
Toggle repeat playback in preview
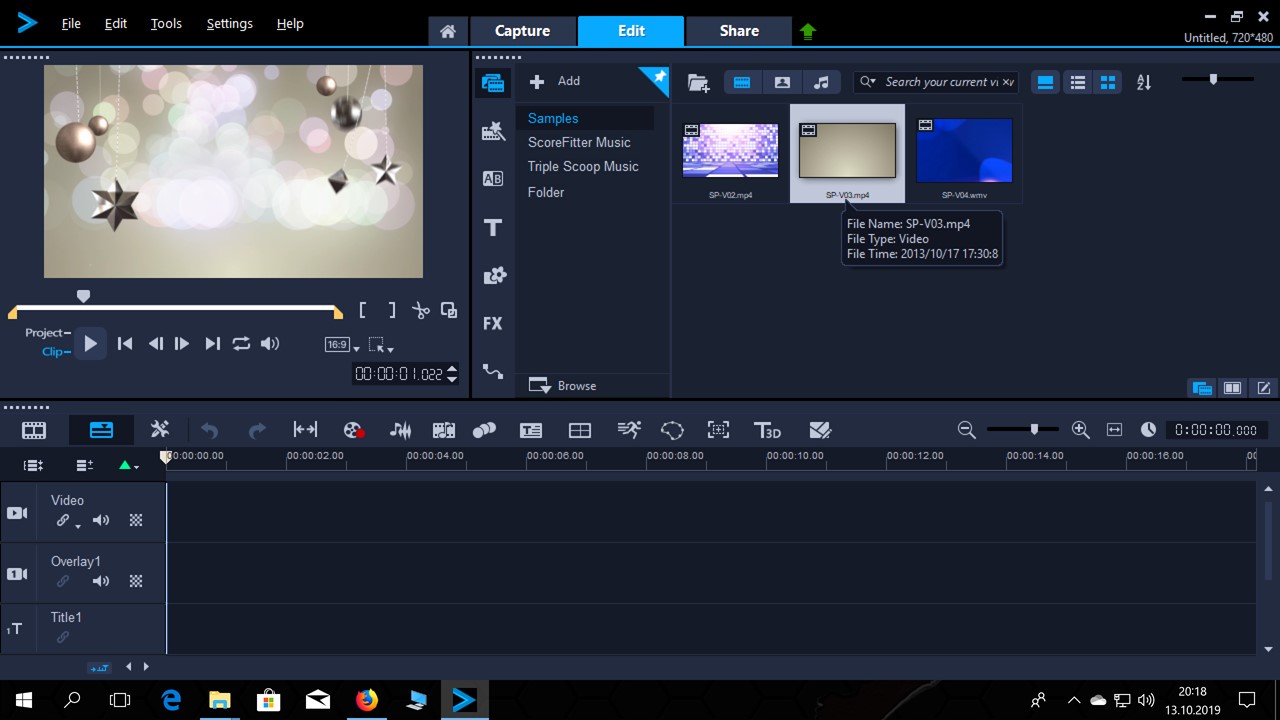[x=241, y=344]
